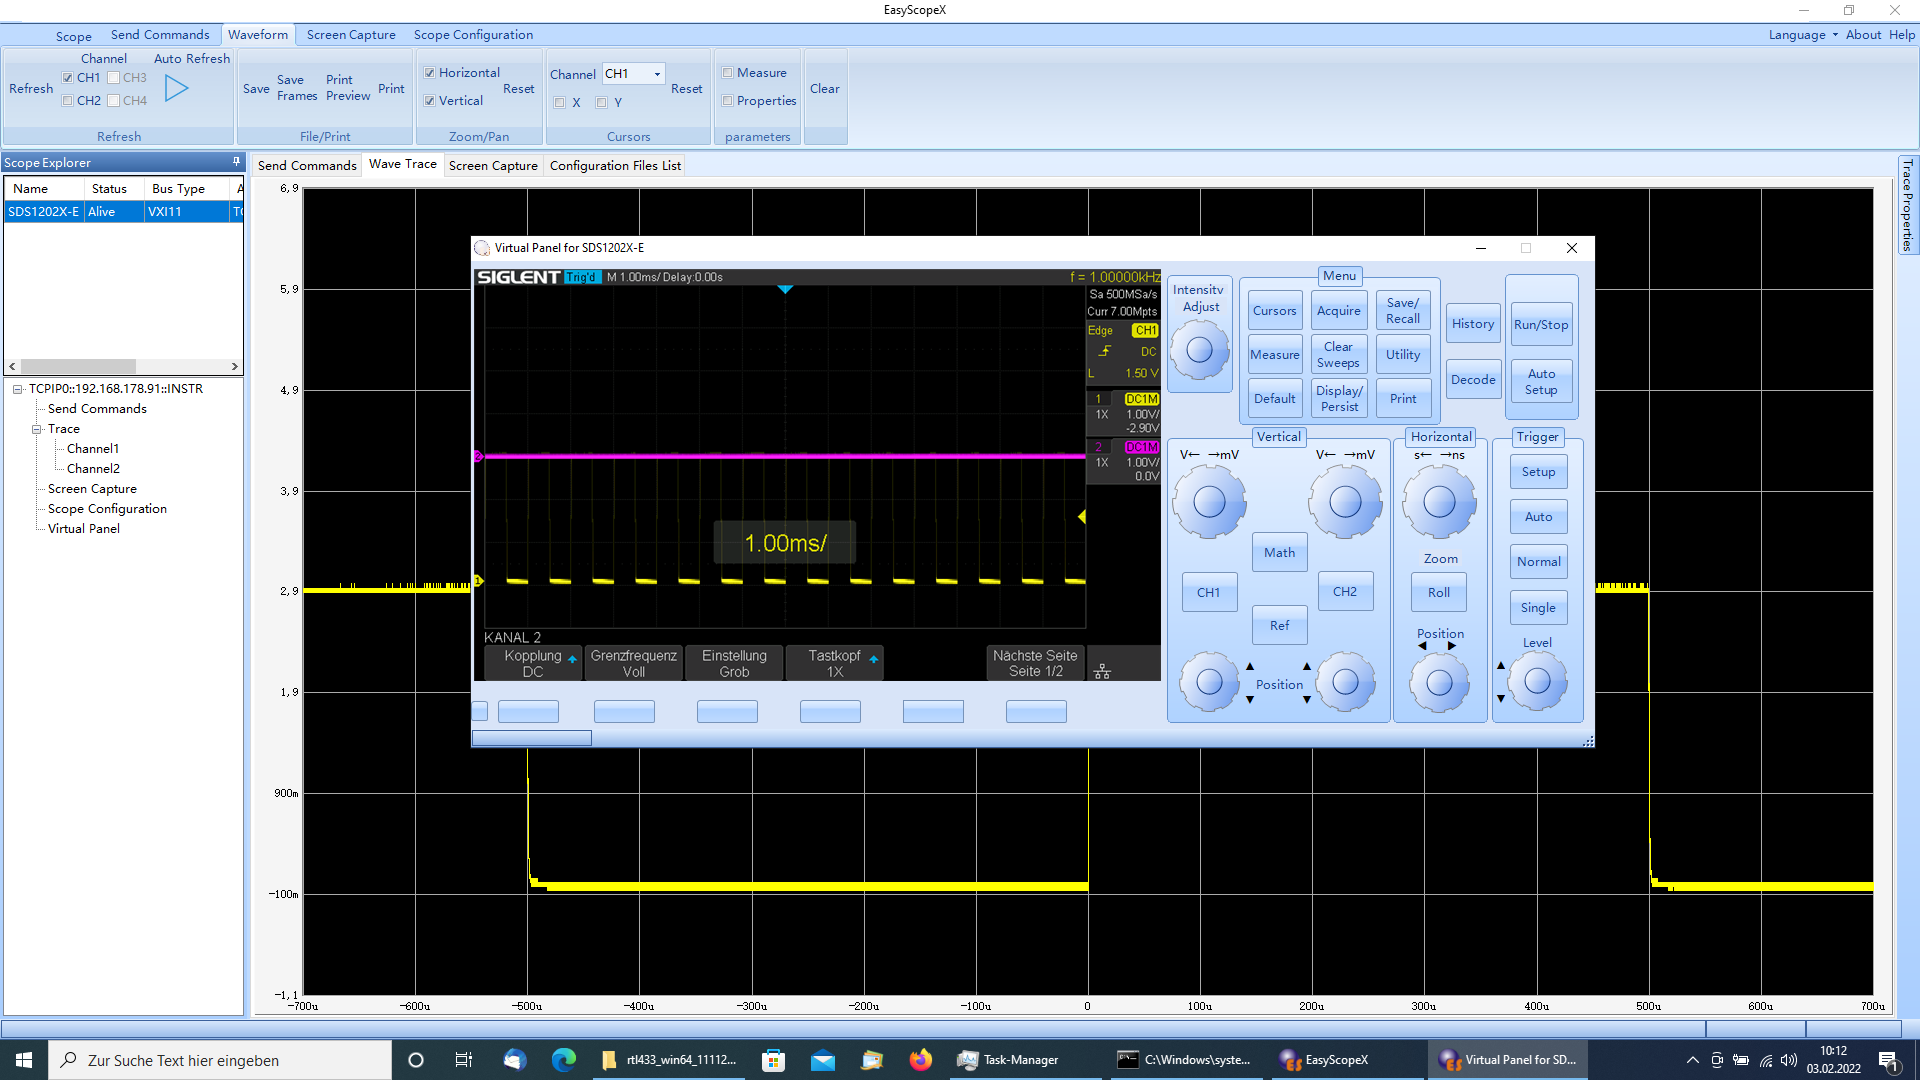This screenshot has width=1920, height=1080.
Task: Expand Trace Properties side panel
Action: click(1907, 205)
